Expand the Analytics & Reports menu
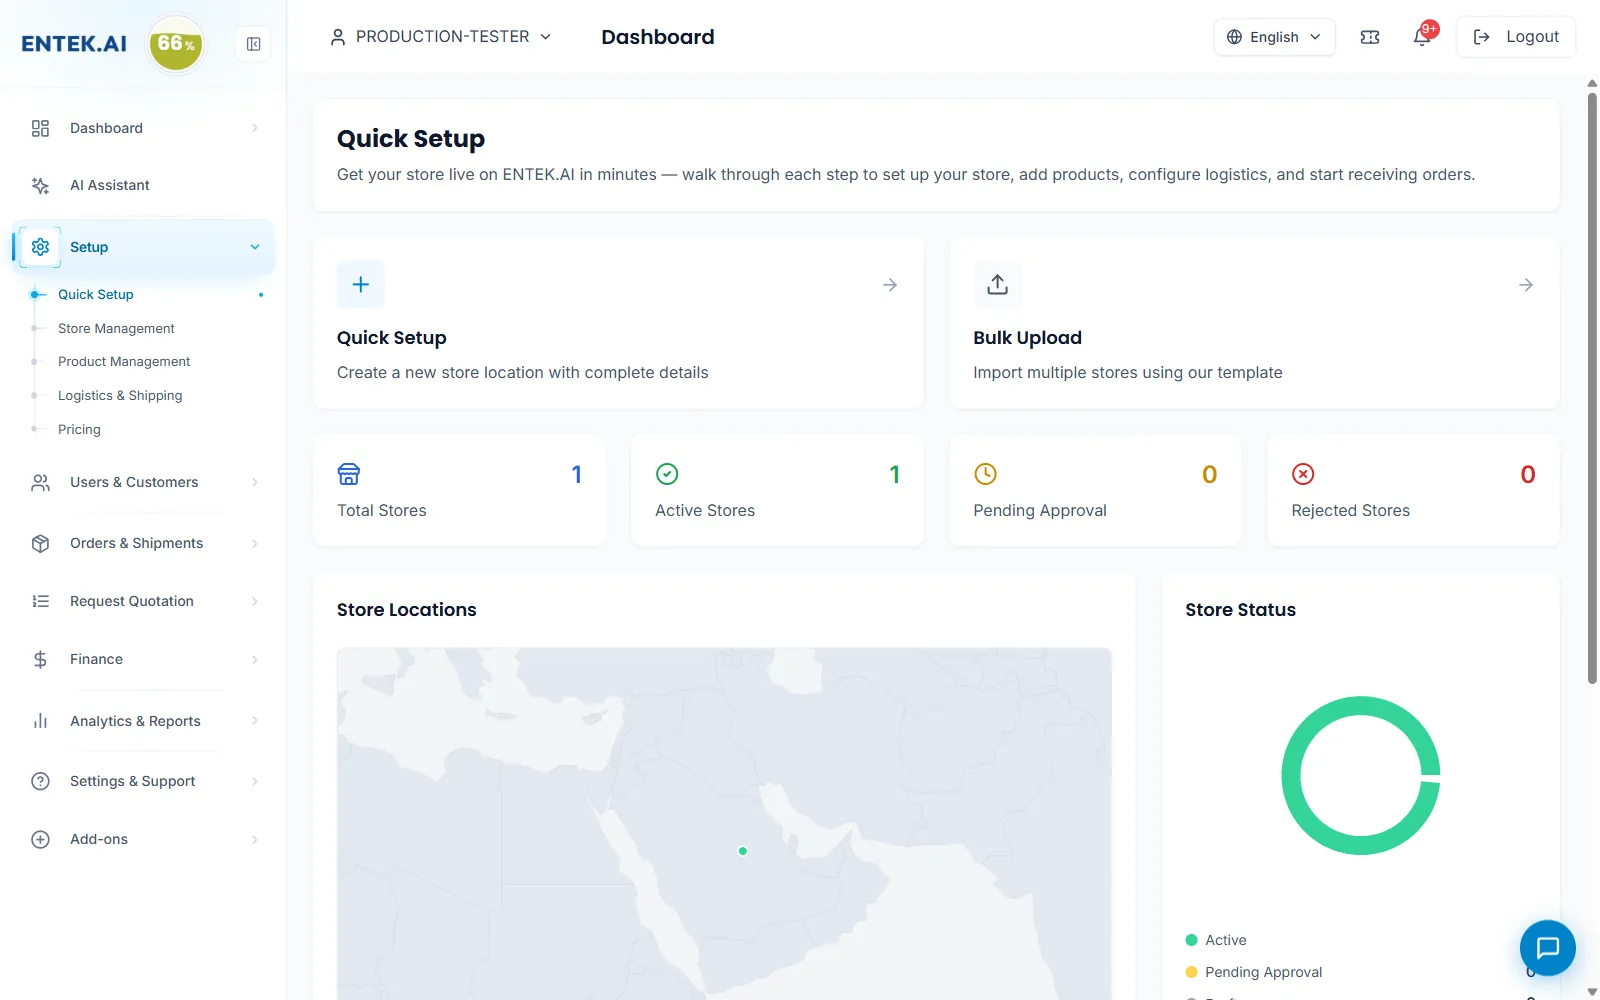Viewport: 1600px width, 1000px height. [143, 721]
